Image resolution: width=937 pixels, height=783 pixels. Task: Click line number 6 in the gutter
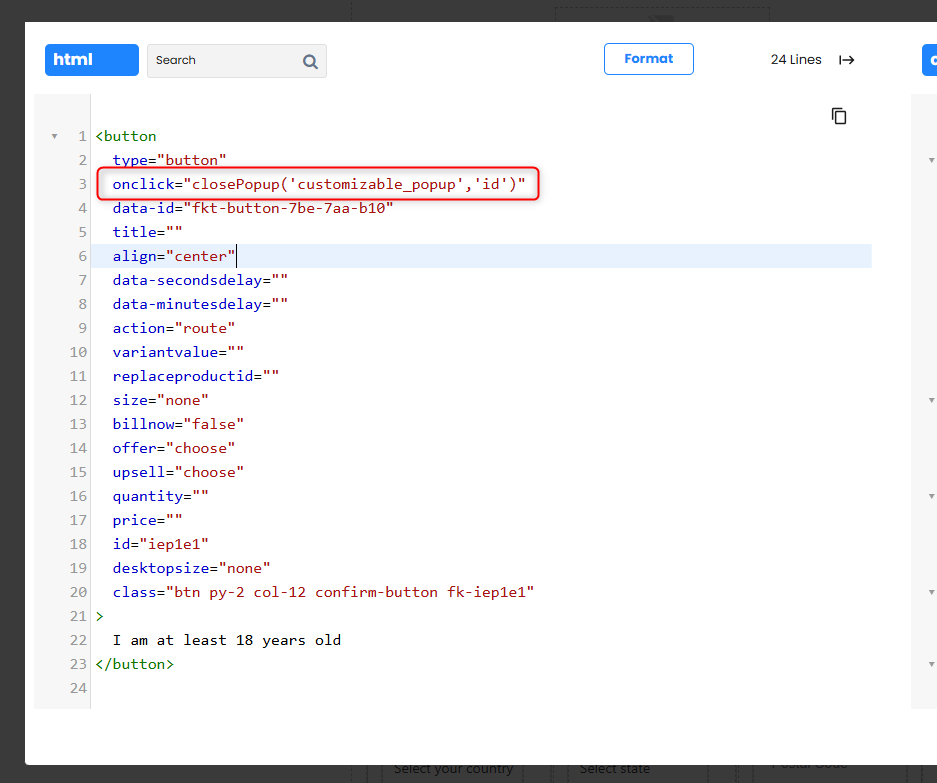coord(82,256)
